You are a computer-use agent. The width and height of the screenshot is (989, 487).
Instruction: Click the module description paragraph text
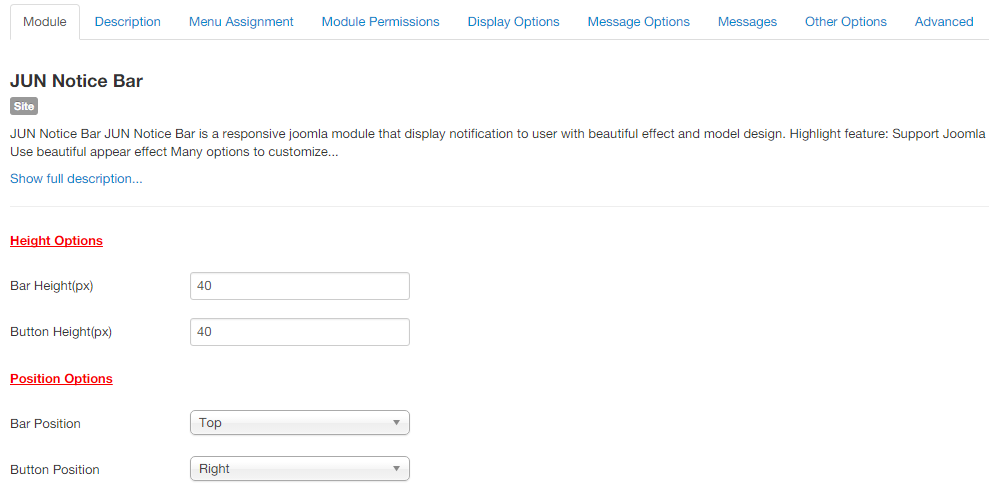498,143
